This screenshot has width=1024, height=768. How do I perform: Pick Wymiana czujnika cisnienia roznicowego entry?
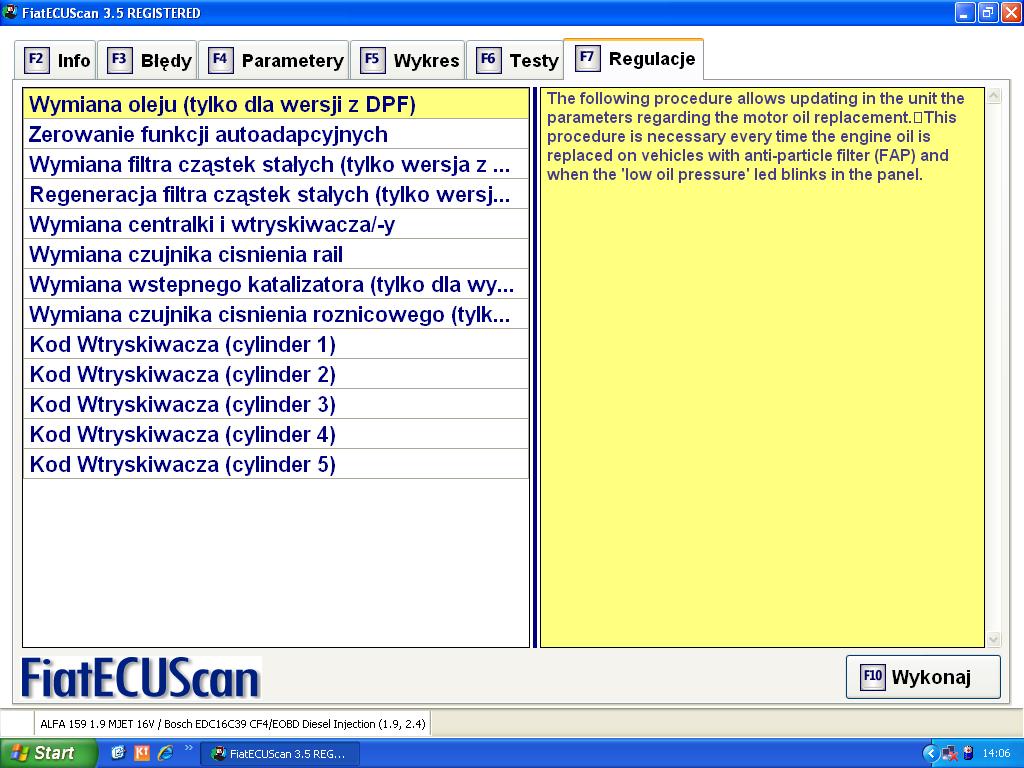click(276, 315)
